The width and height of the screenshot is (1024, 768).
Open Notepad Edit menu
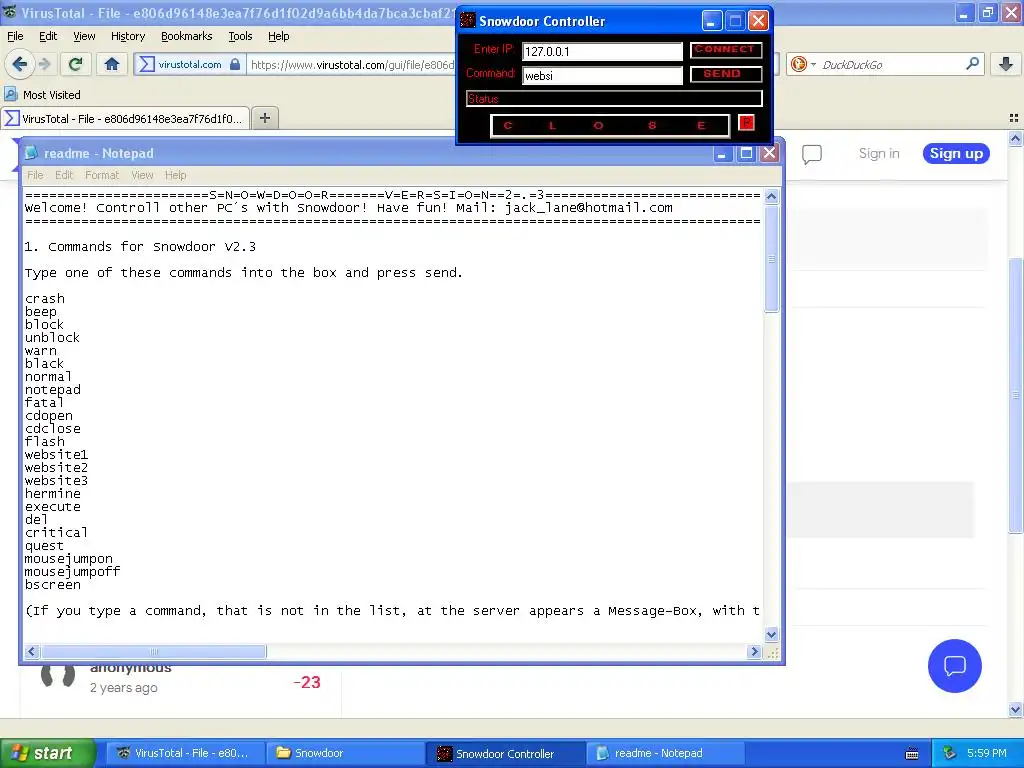tap(64, 175)
